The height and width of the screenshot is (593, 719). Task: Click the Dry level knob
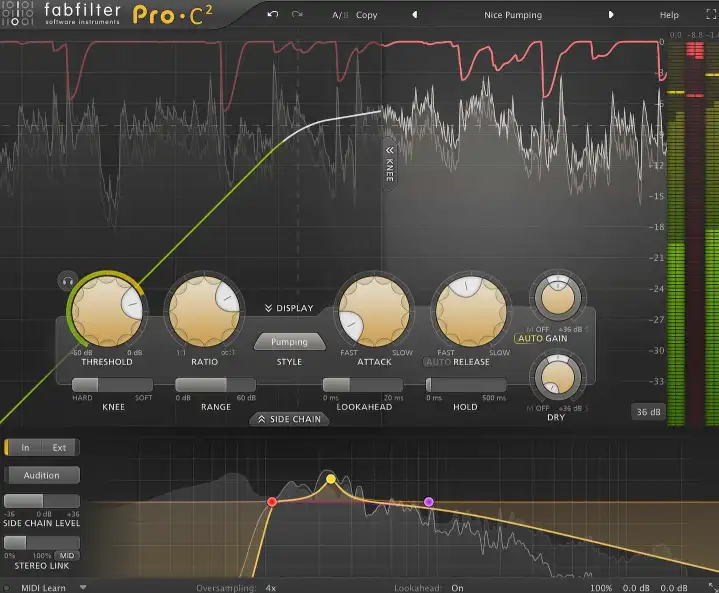(558, 377)
